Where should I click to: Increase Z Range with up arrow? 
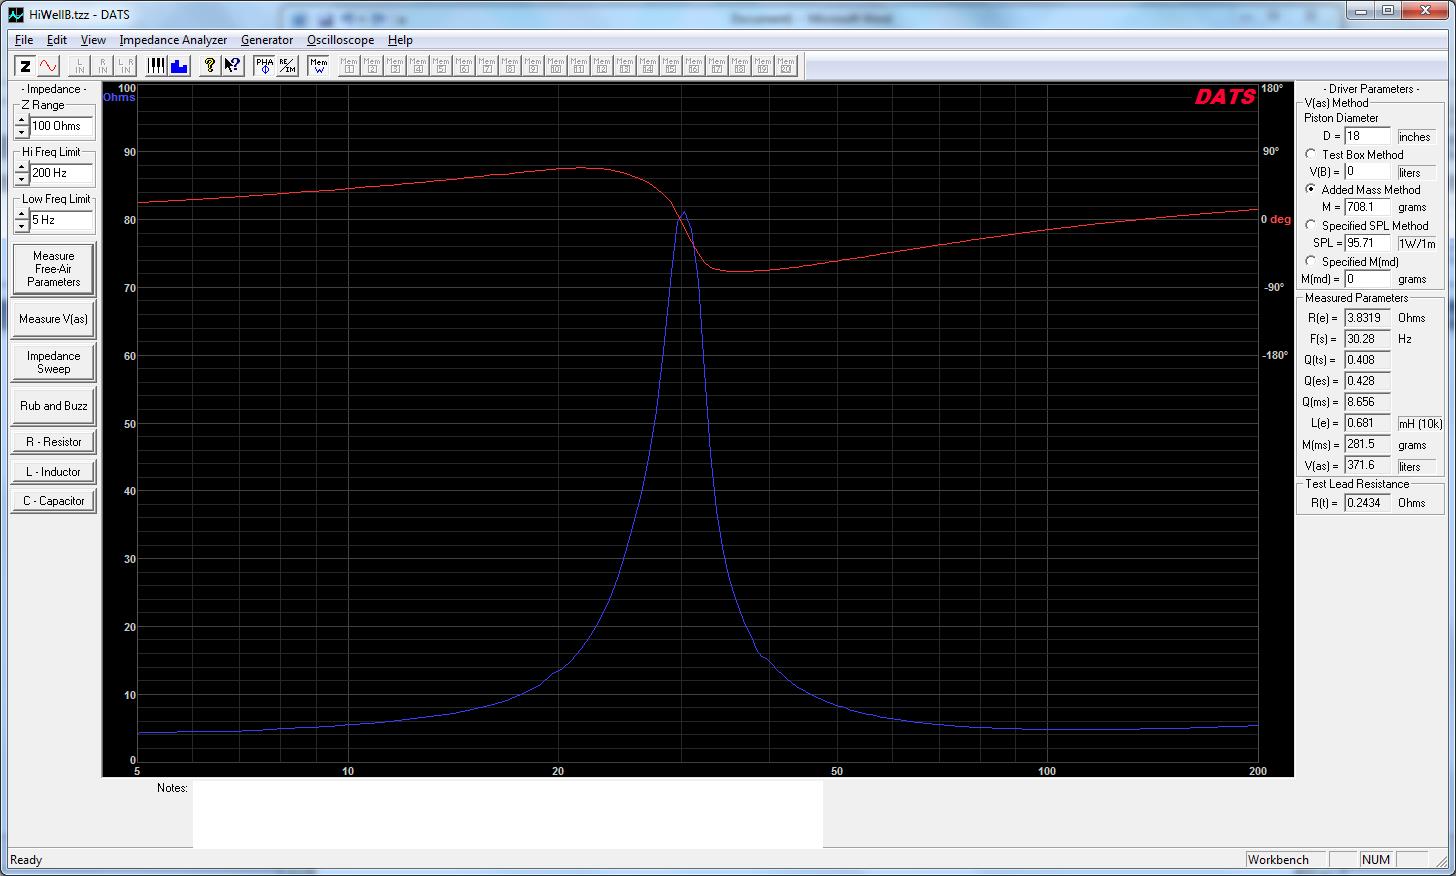[22, 120]
